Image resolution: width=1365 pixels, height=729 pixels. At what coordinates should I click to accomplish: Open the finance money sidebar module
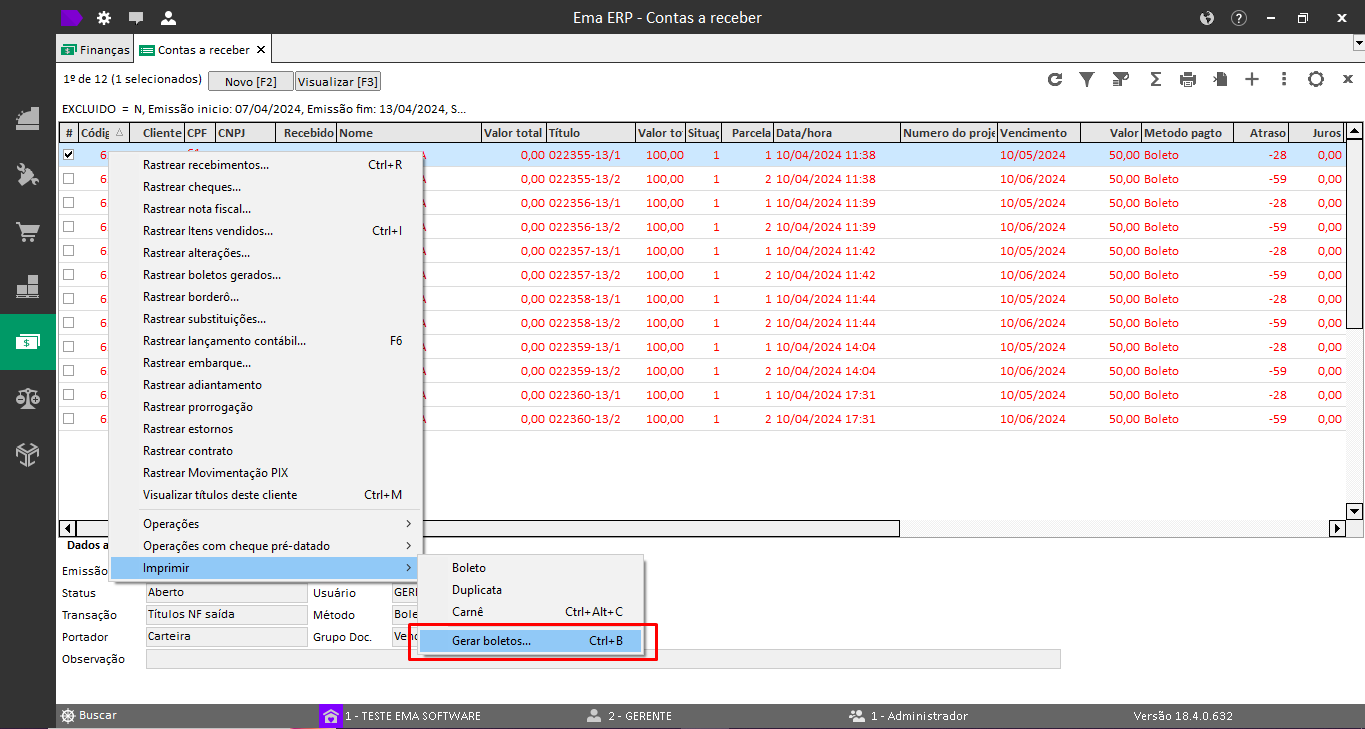pos(28,343)
